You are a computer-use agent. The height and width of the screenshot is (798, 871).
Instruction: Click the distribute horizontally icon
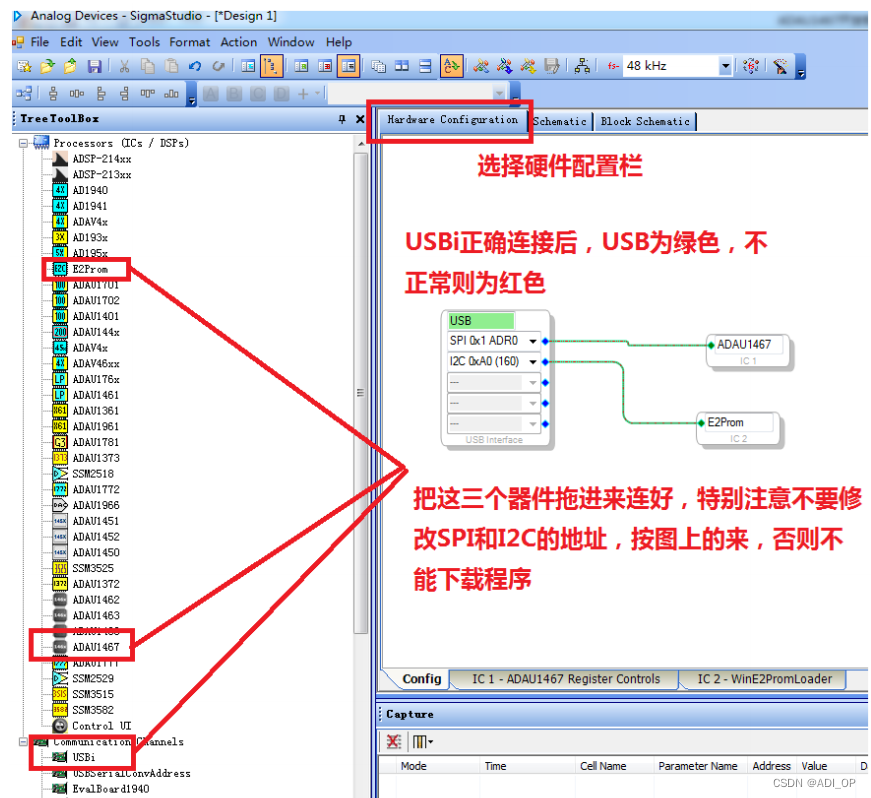77,94
